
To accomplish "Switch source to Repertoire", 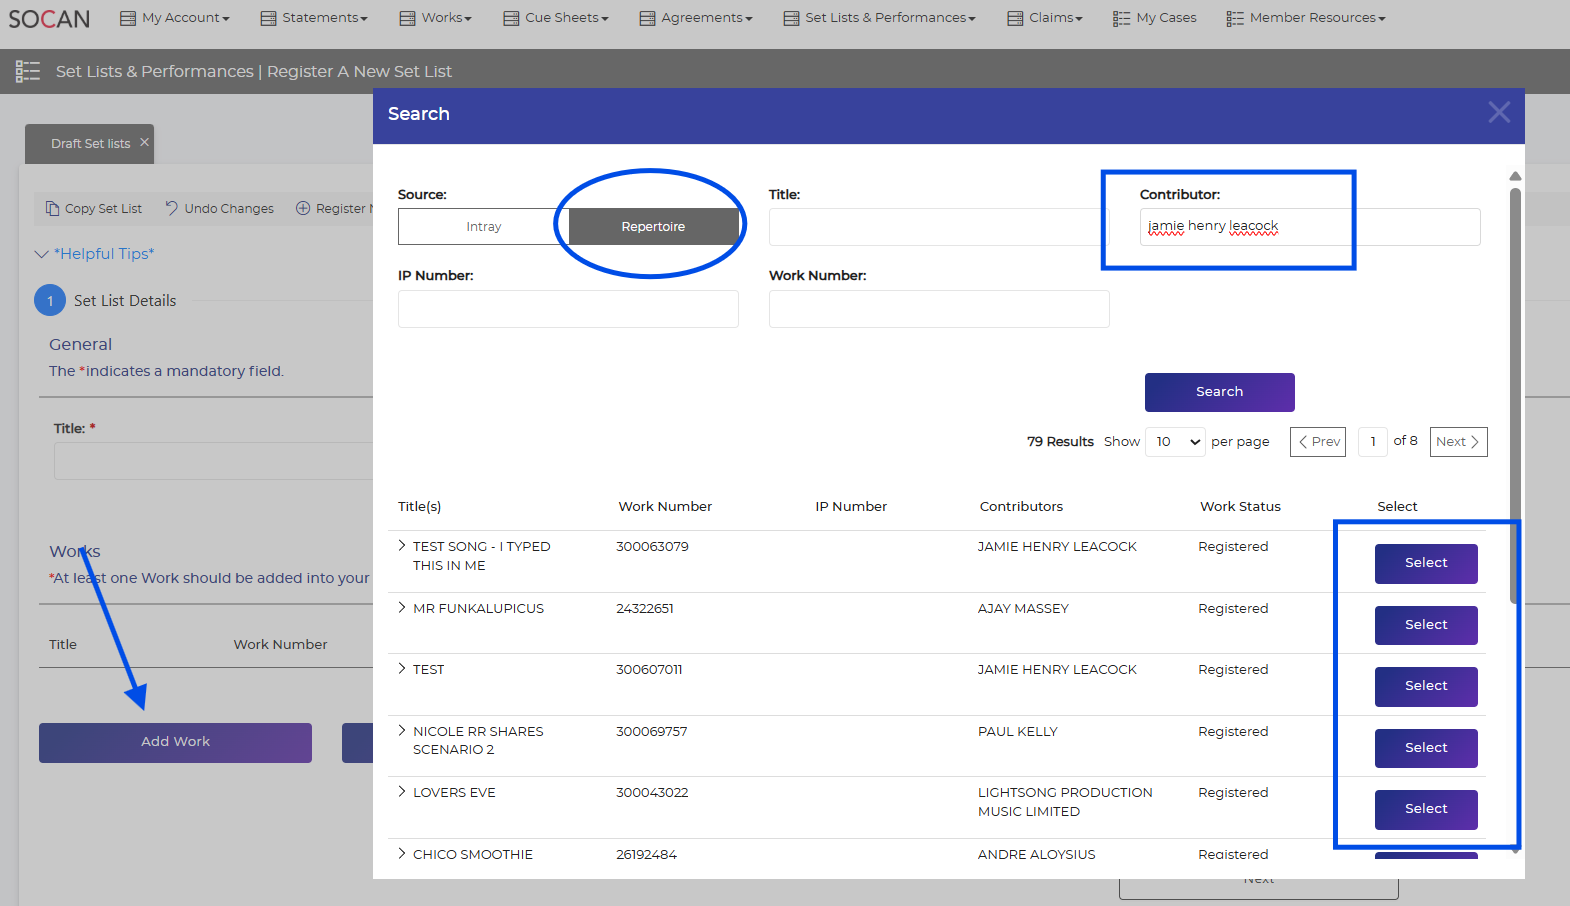I will (653, 227).
